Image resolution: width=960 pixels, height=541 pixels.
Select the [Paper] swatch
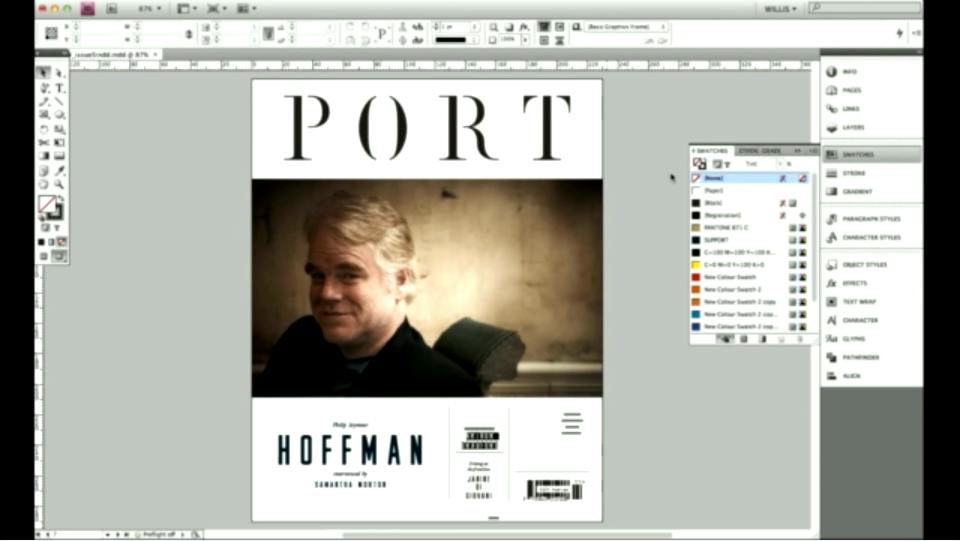click(750, 191)
